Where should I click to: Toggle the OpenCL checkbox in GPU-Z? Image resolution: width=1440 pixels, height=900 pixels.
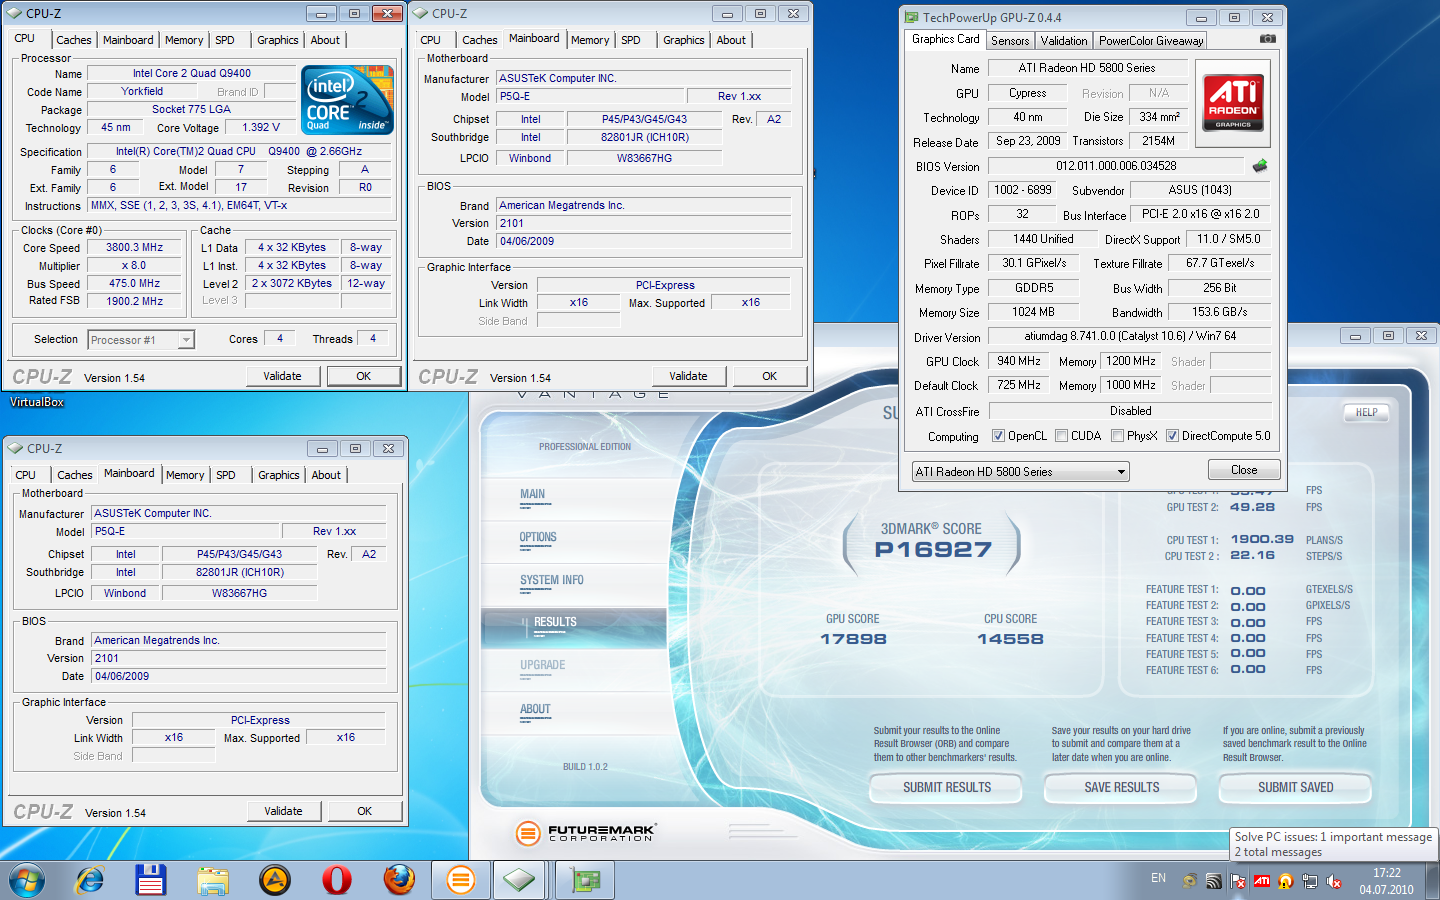998,436
